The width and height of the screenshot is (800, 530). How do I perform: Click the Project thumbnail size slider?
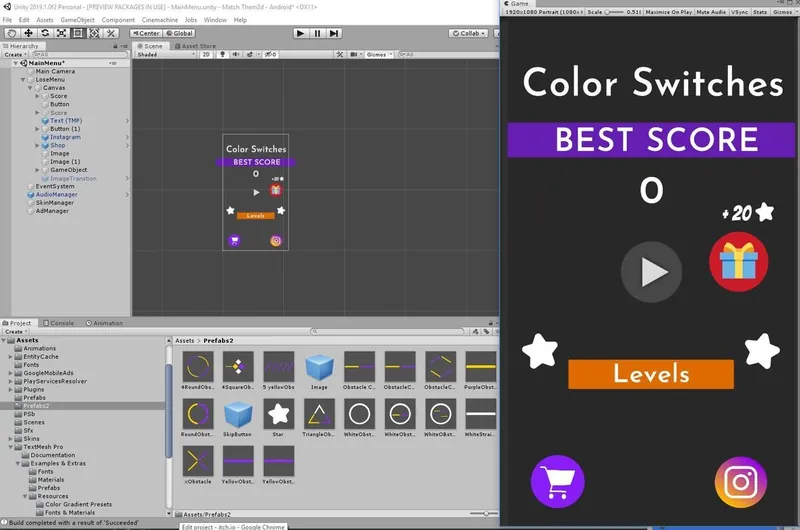[x=484, y=514]
